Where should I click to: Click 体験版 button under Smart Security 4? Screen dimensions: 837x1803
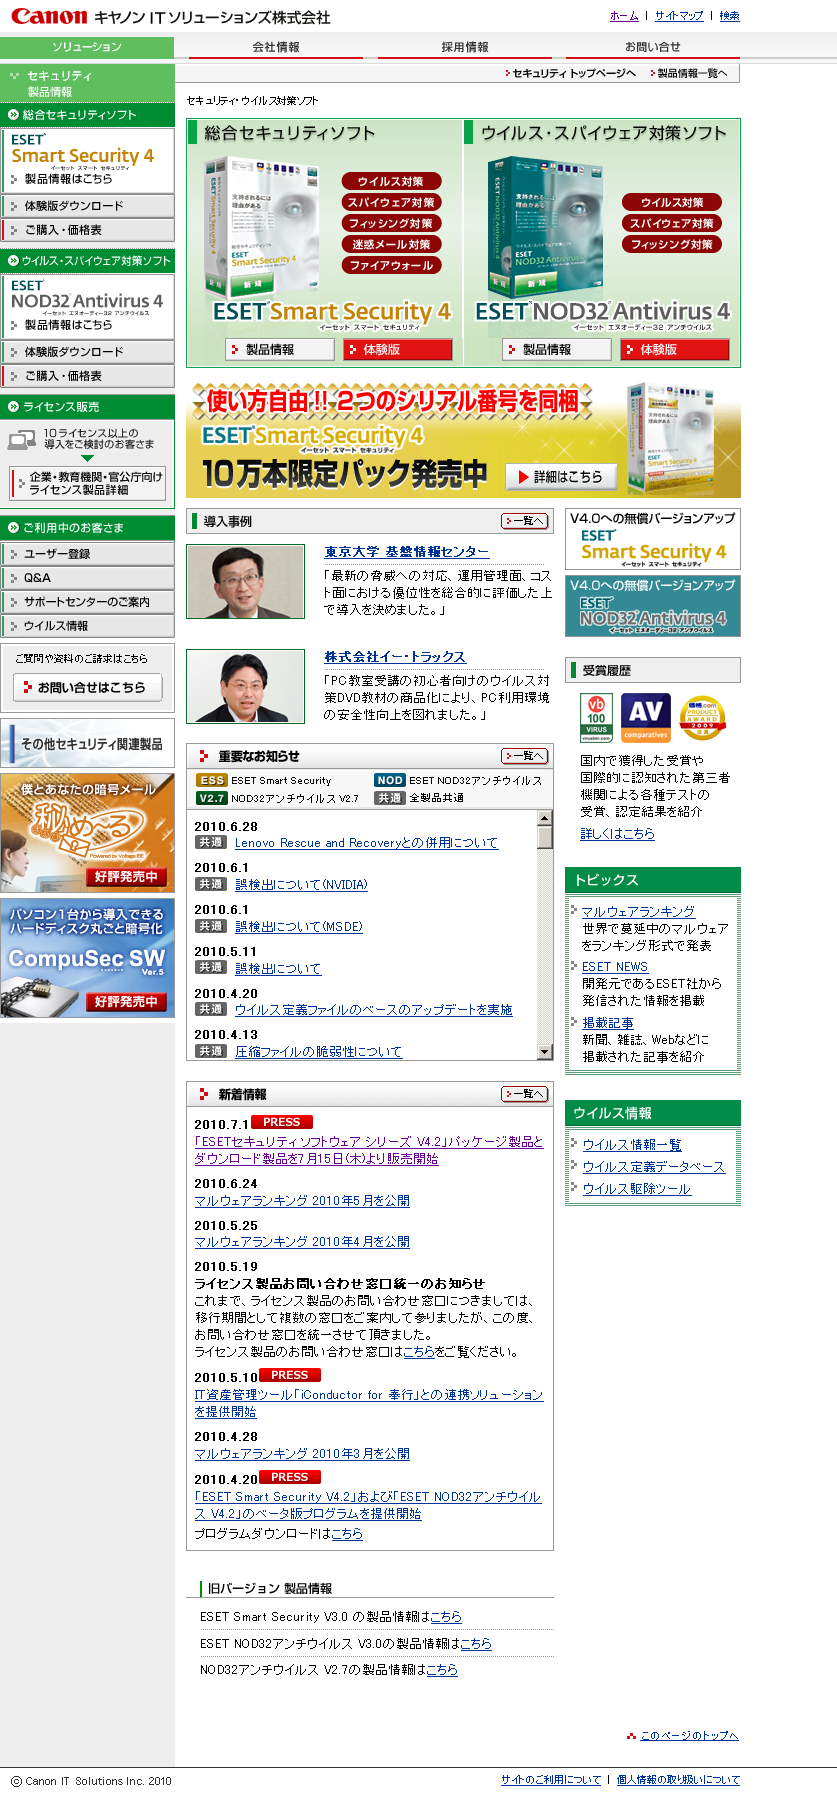(398, 350)
